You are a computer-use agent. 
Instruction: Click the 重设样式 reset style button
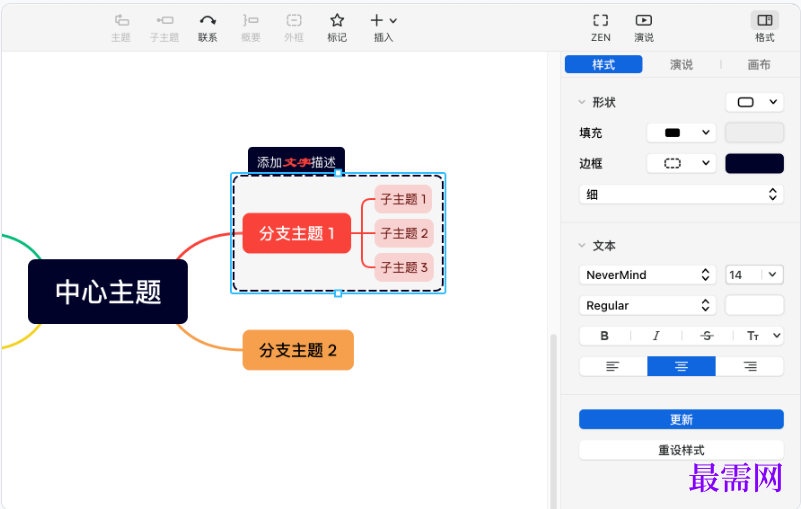(681, 450)
